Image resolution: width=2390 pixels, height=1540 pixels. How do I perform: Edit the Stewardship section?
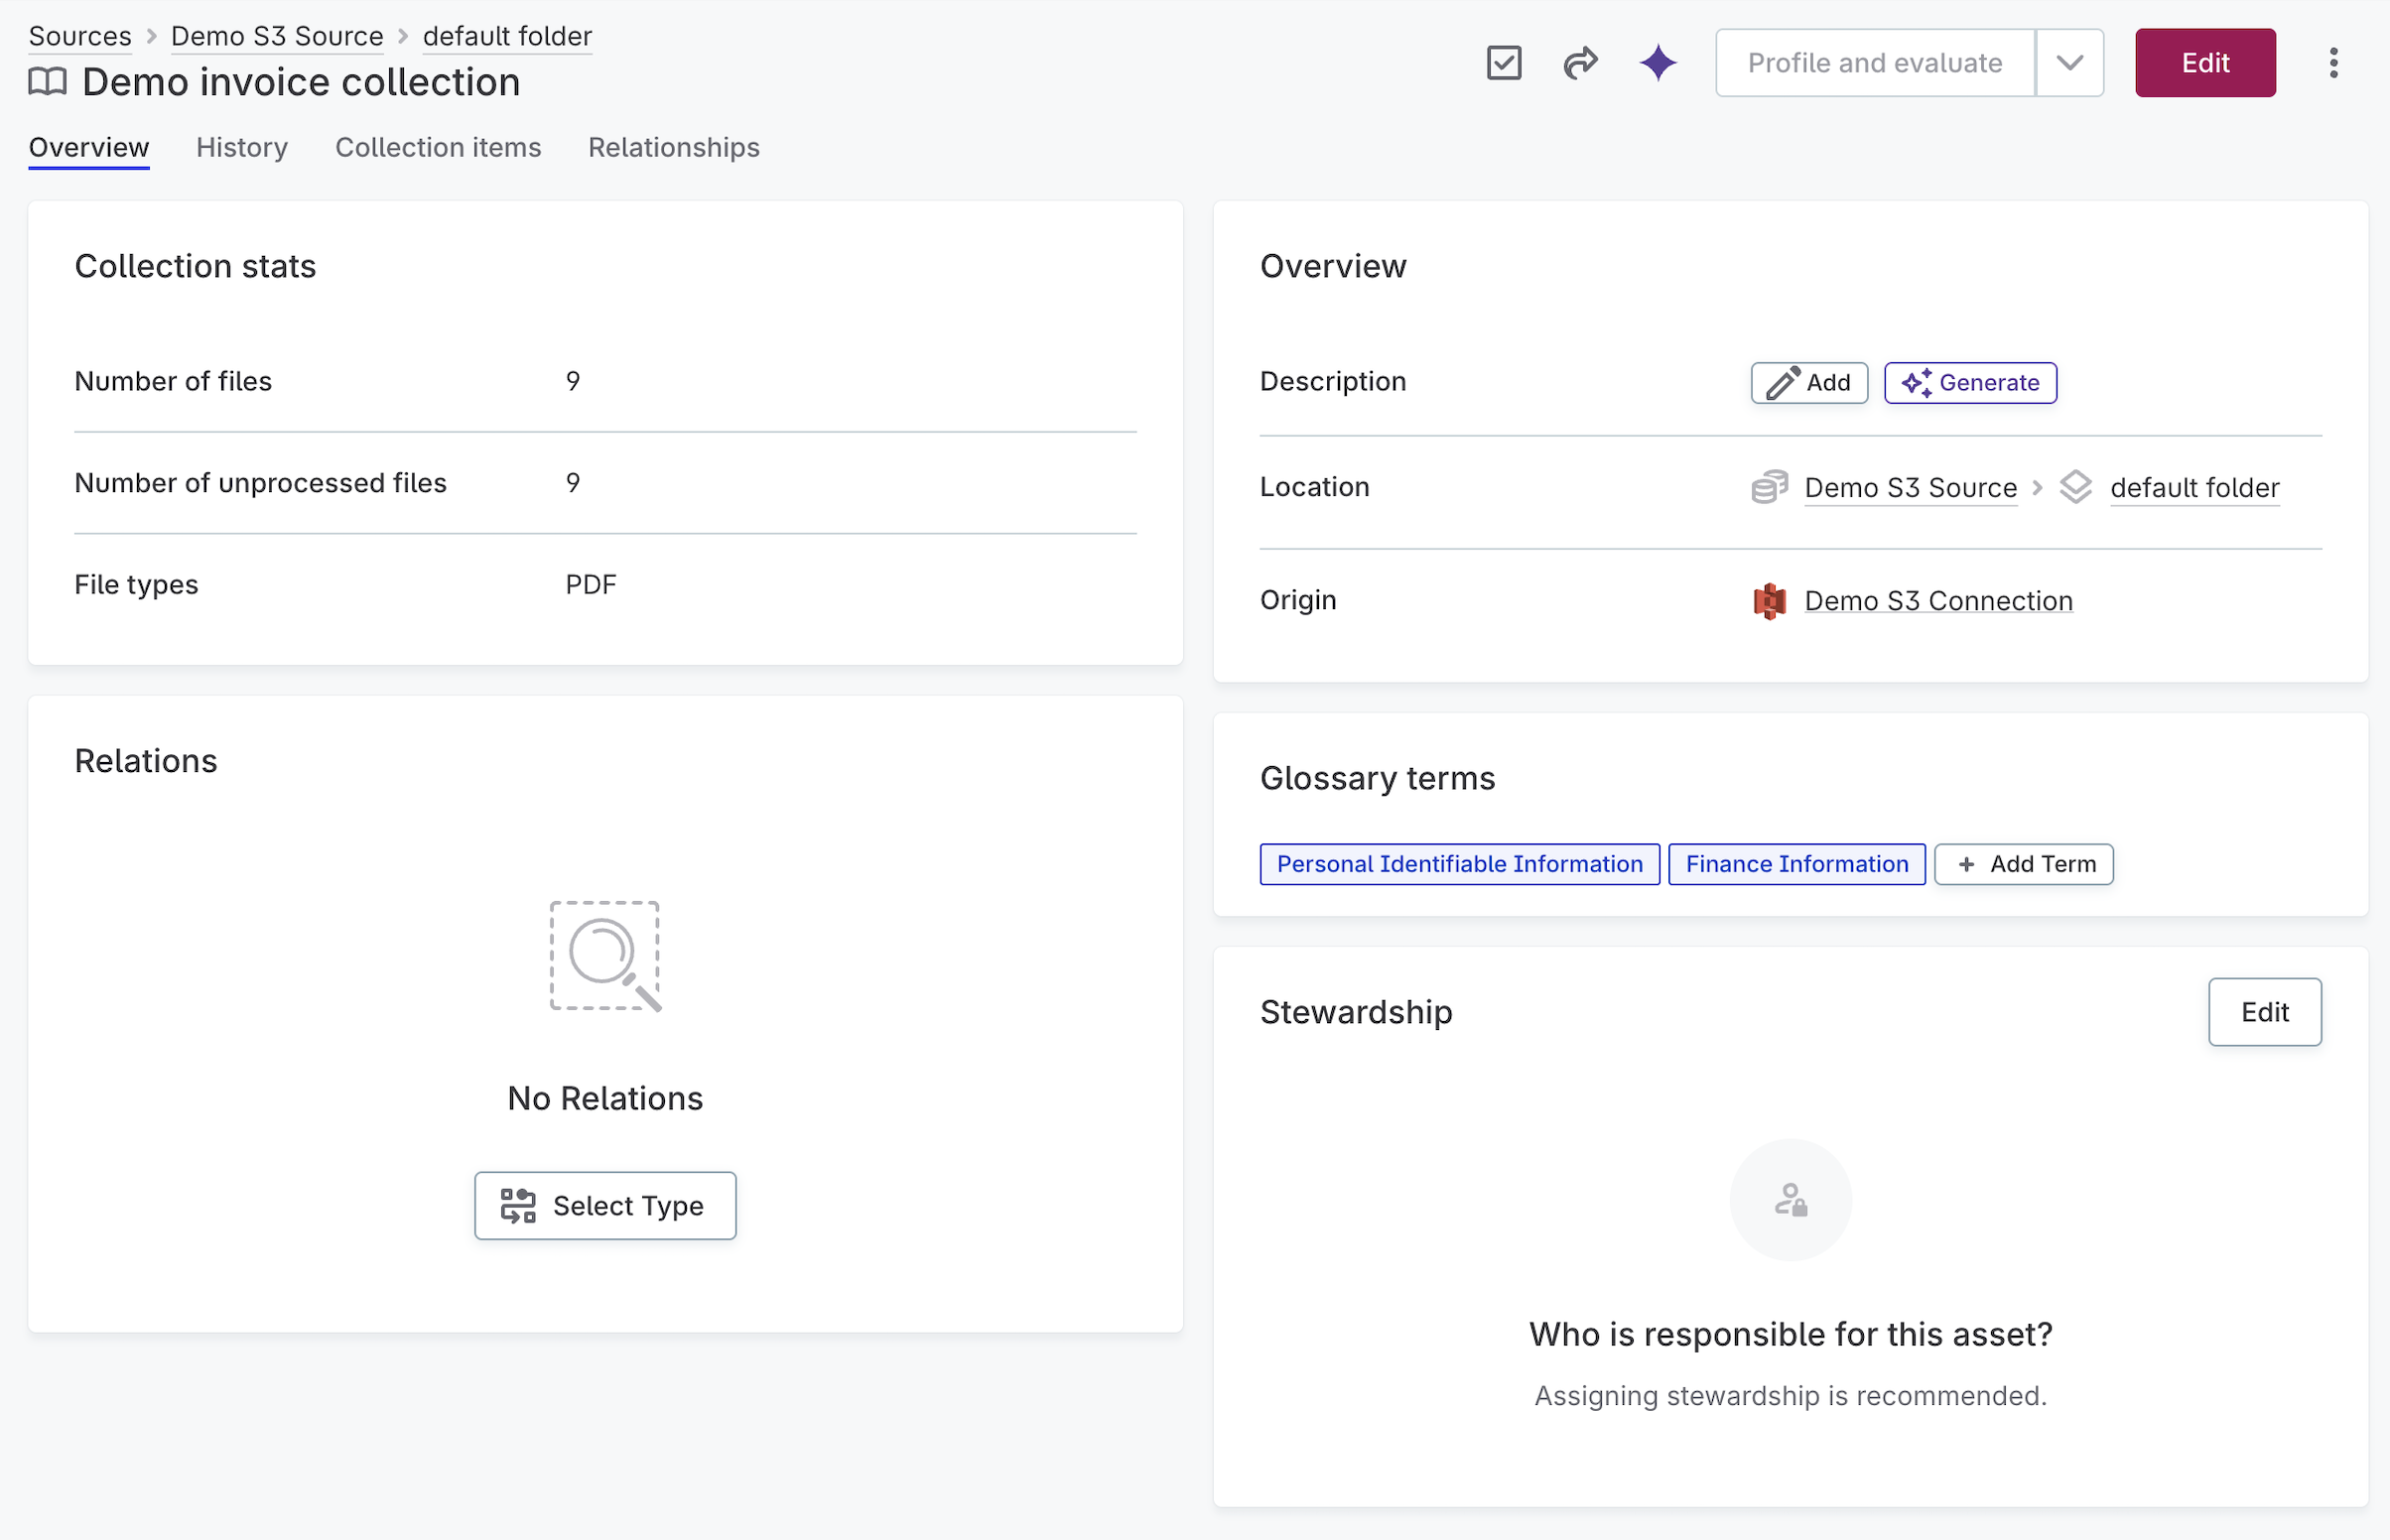point(2263,1012)
